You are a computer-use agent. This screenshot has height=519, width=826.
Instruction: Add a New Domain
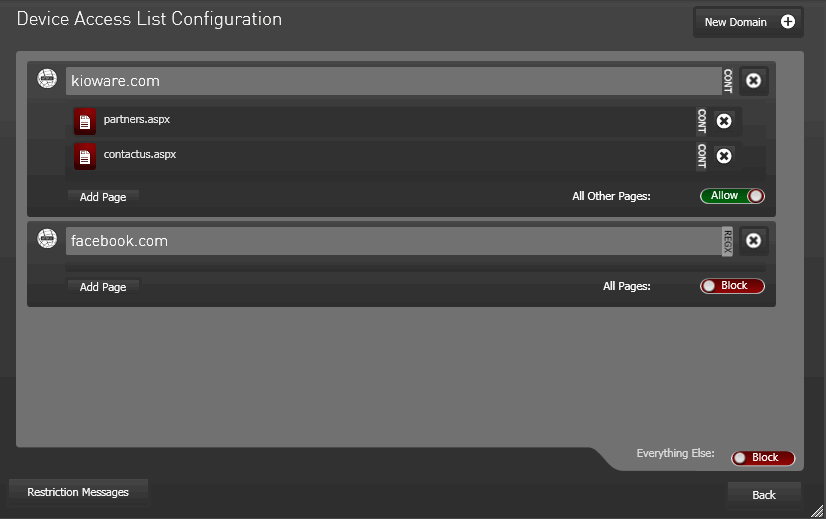click(x=748, y=22)
